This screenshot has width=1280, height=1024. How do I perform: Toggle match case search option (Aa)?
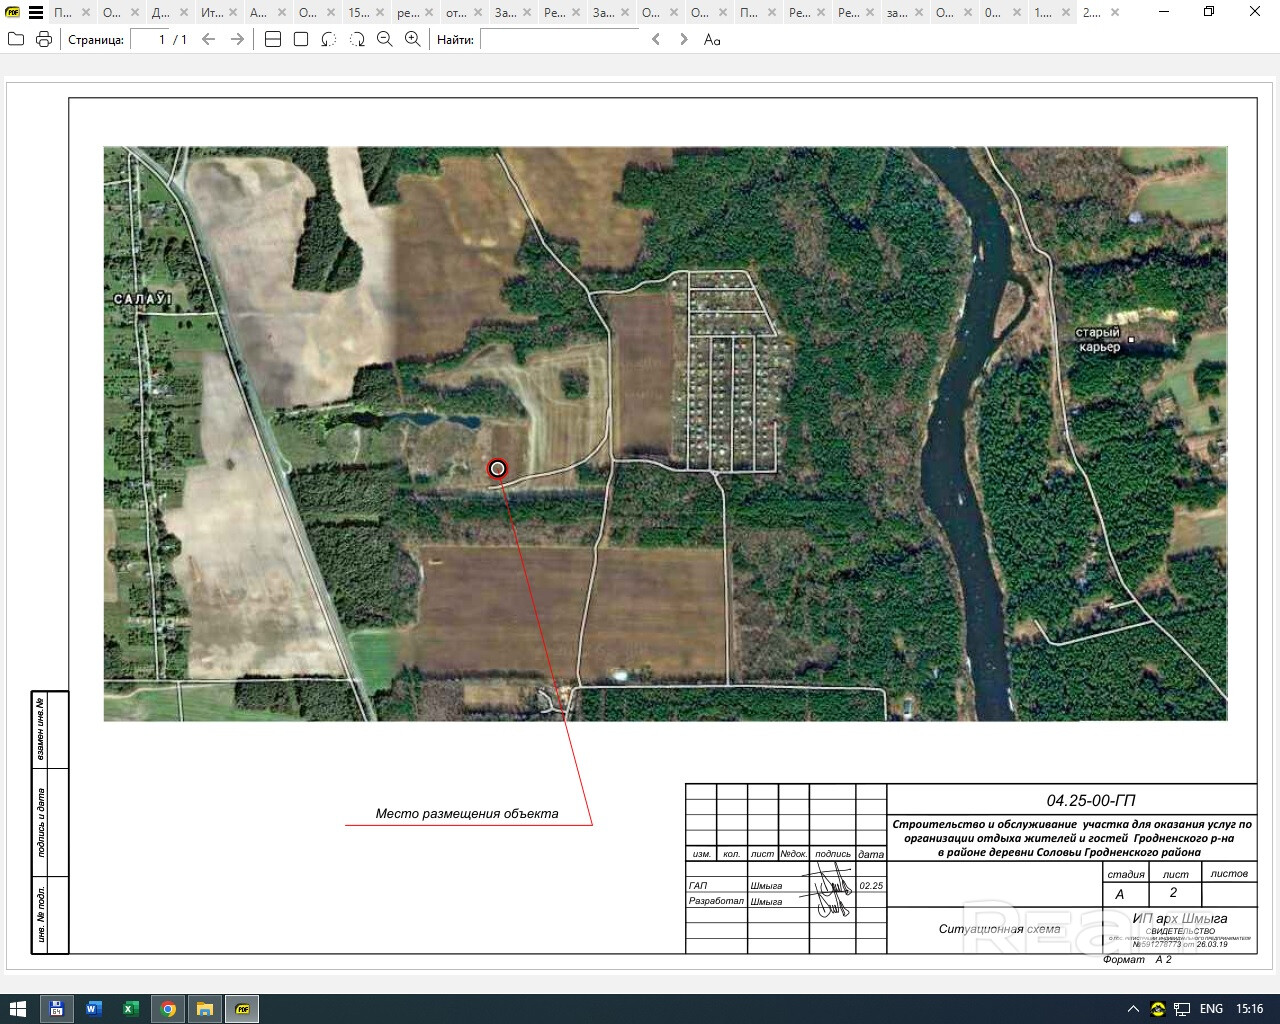click(712, 39)
